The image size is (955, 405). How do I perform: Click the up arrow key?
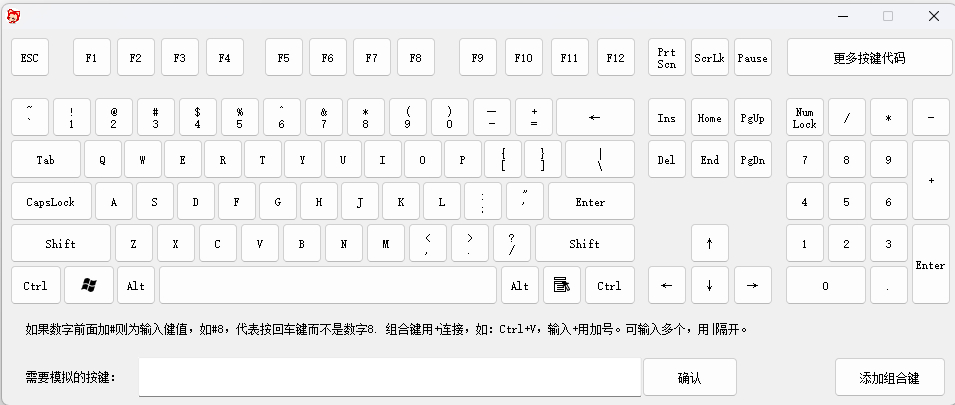click(710, 243)
